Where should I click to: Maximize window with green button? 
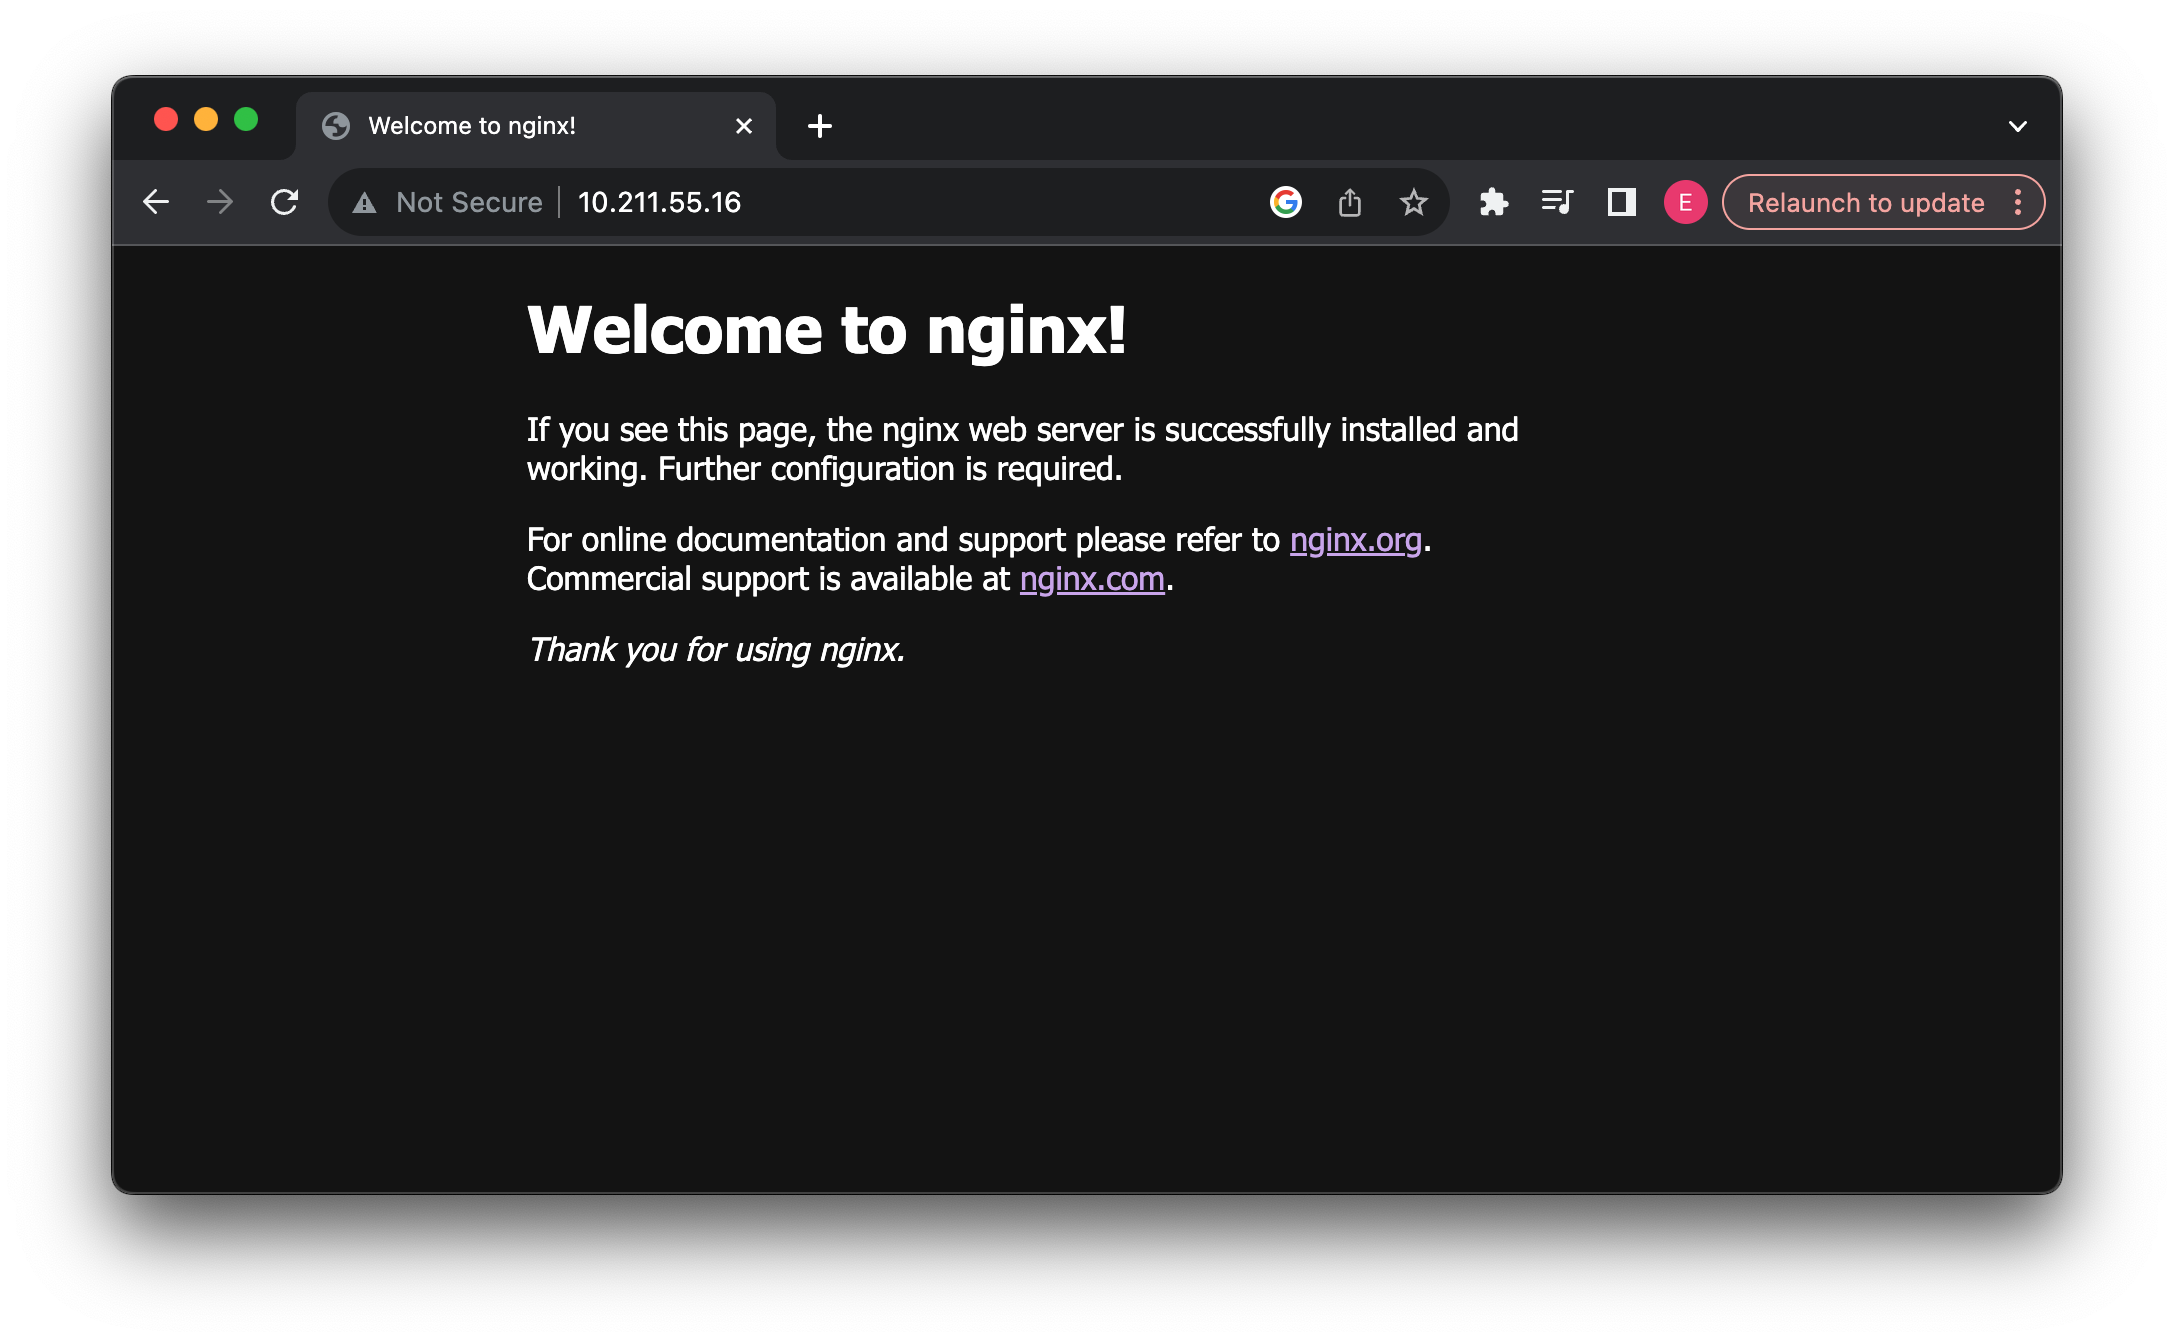click(246, 120)
